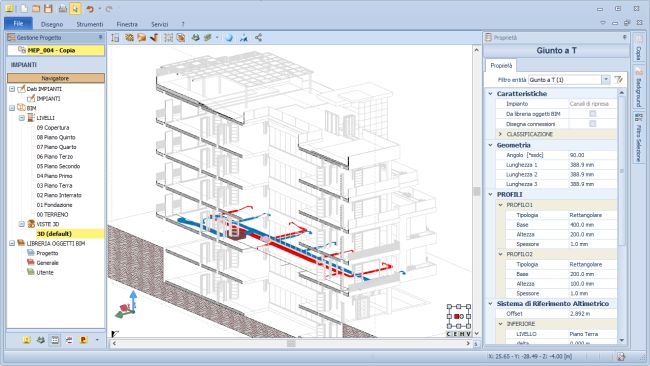The width and height of the screenshot is (650, 366).
Task: Click the highlighted selection pointer icon
Action: coord(75,8)
